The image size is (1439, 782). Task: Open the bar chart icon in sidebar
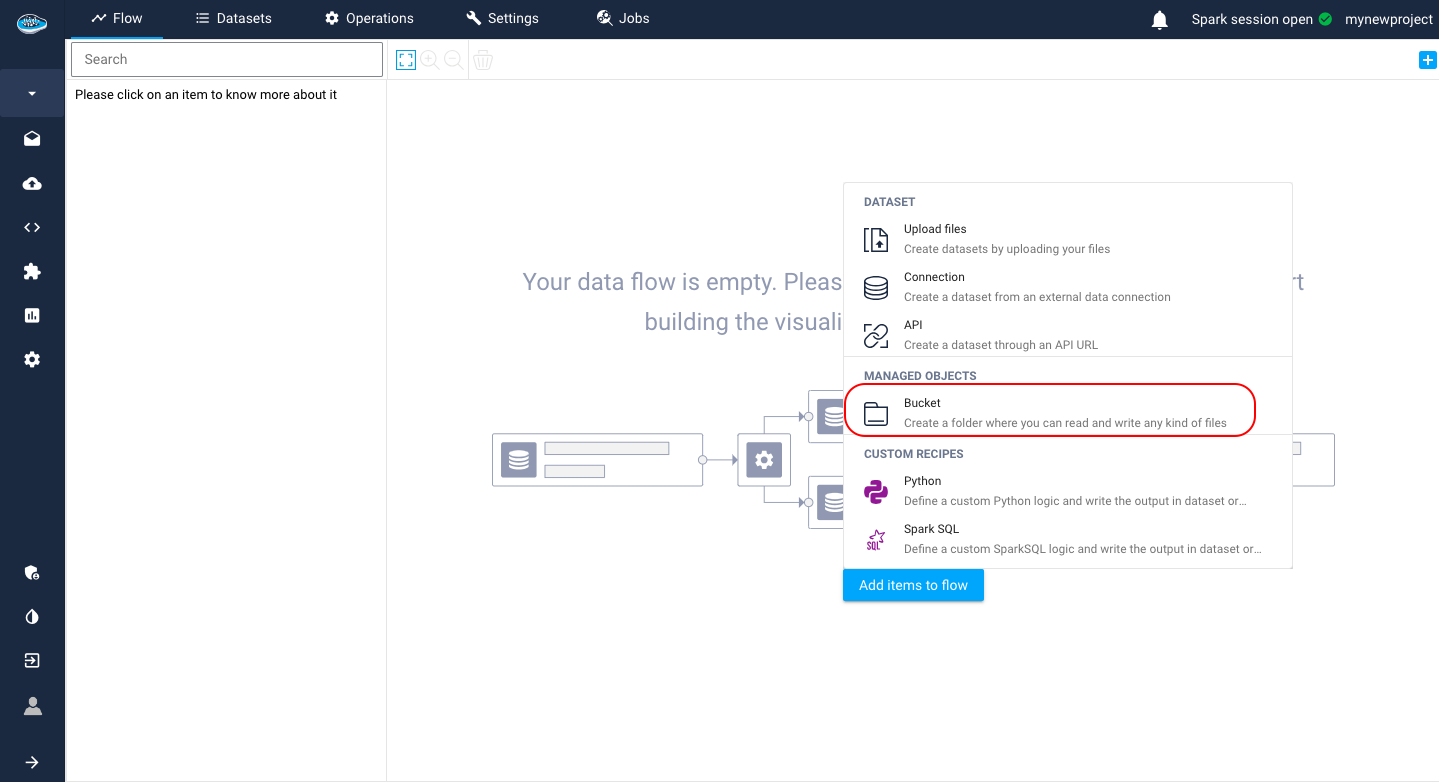coord(32,315)
